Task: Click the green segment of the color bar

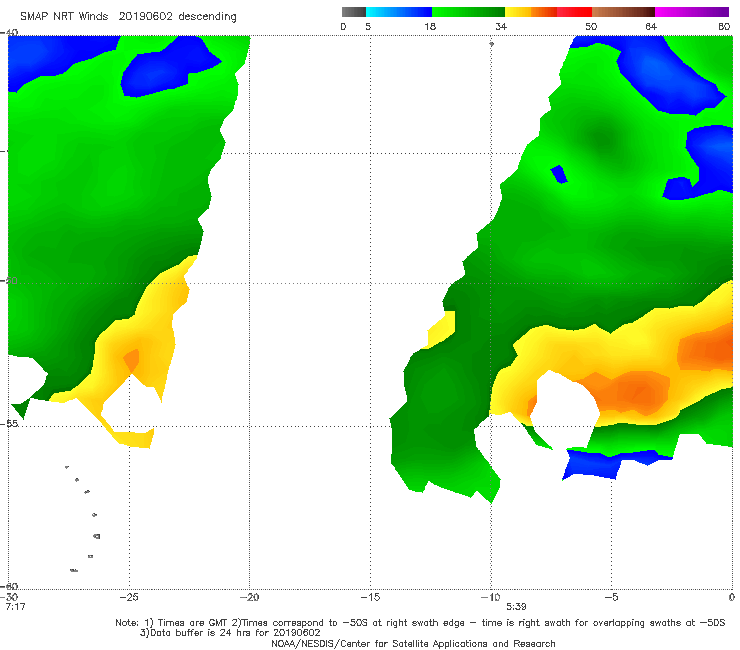Action: [x=468, y=12]
